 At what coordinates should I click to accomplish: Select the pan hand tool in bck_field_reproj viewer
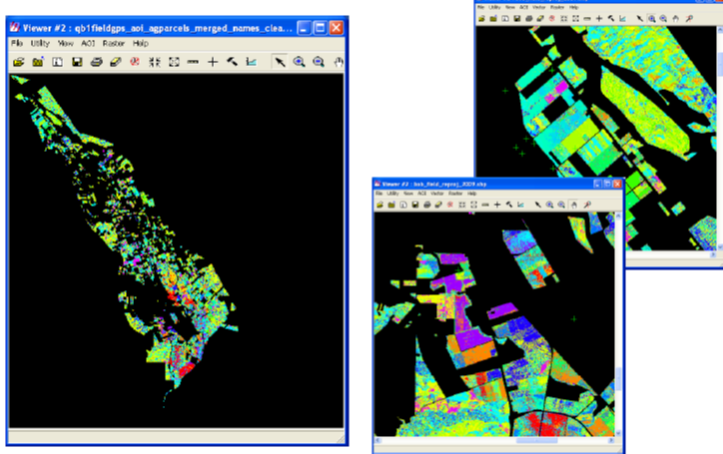(574, 204)
